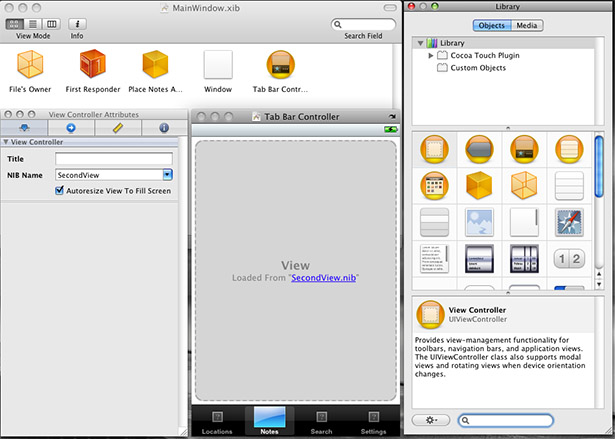Open the Size inspector ruler tab
615x439 pixels.
point(118,128)
